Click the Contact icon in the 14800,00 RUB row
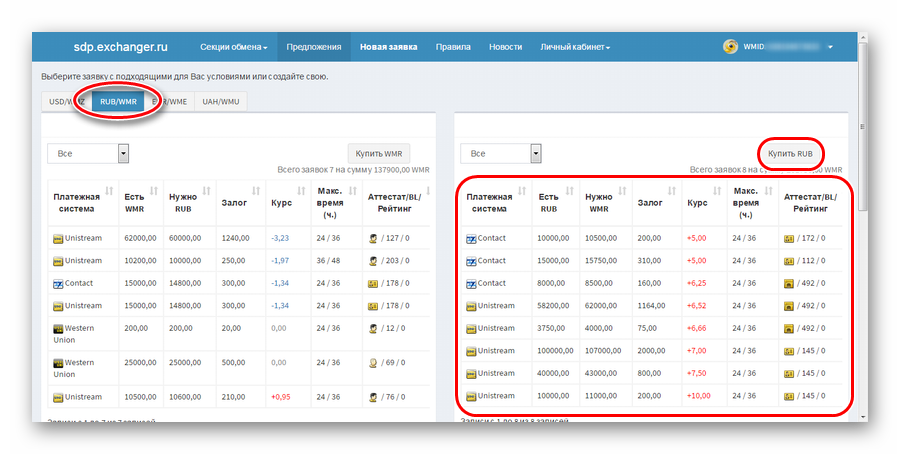This screenshot has width=900, height=454. tap(58, 284)
